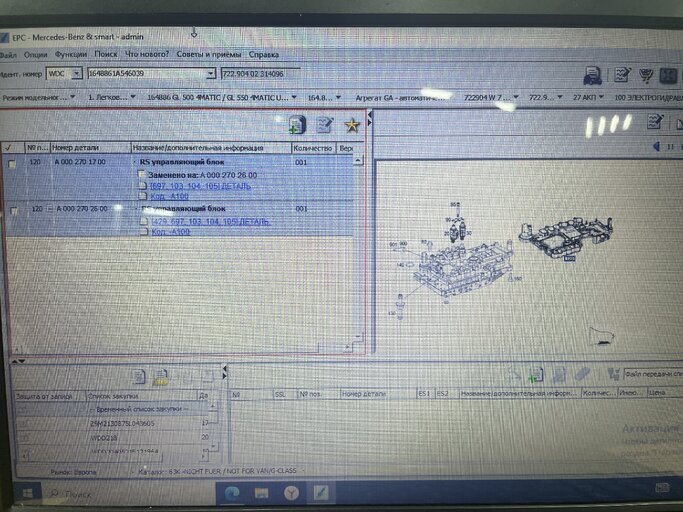The width and height of the screenshot is (683, 512).
Task: Open the vehicle datacard icon in top toolbar
Action: [592, 76]
